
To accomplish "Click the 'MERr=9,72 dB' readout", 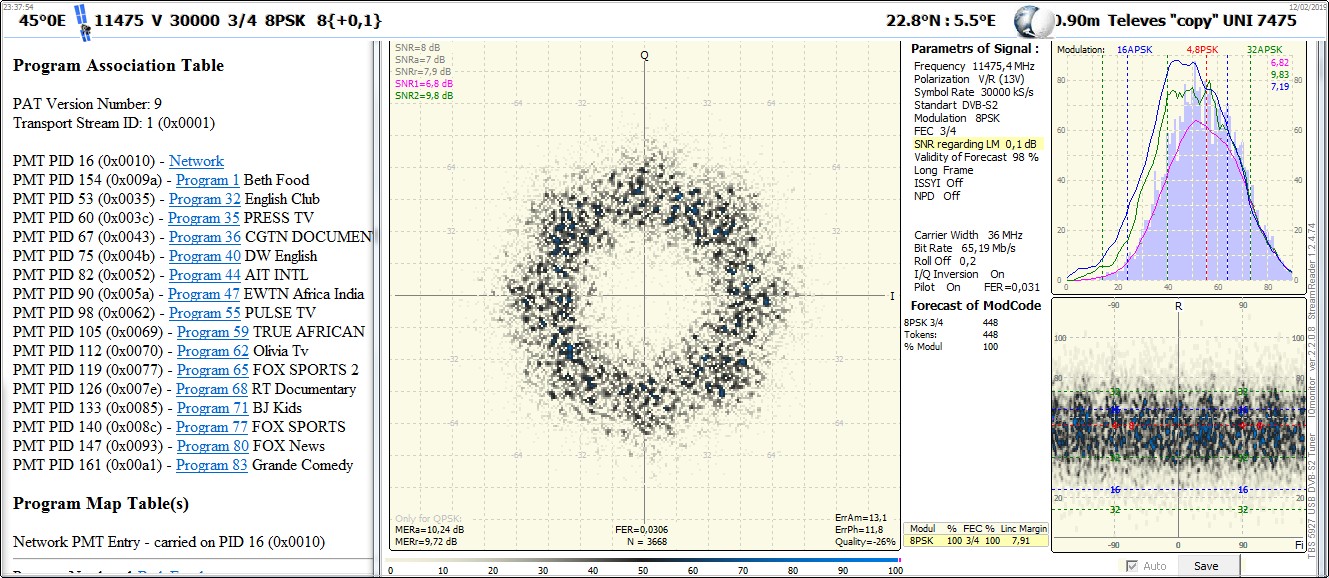I will pos(425,541).
